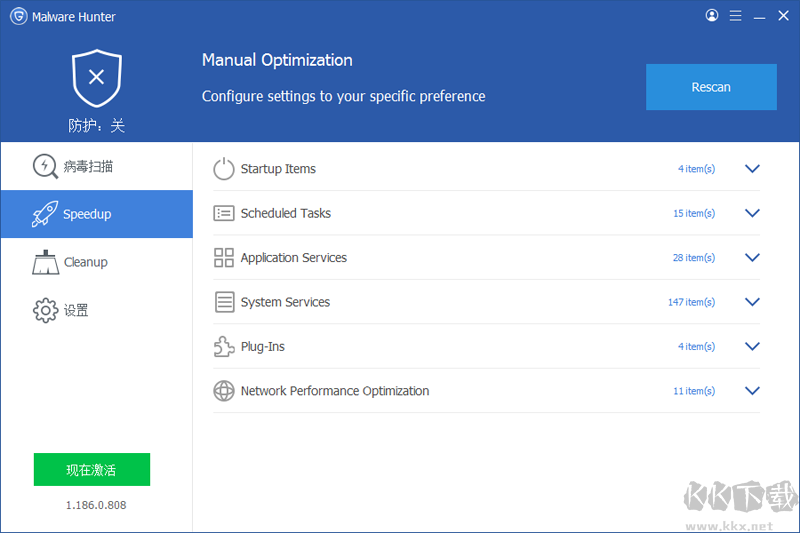Expand the System Services chevron

coord(753,302)
